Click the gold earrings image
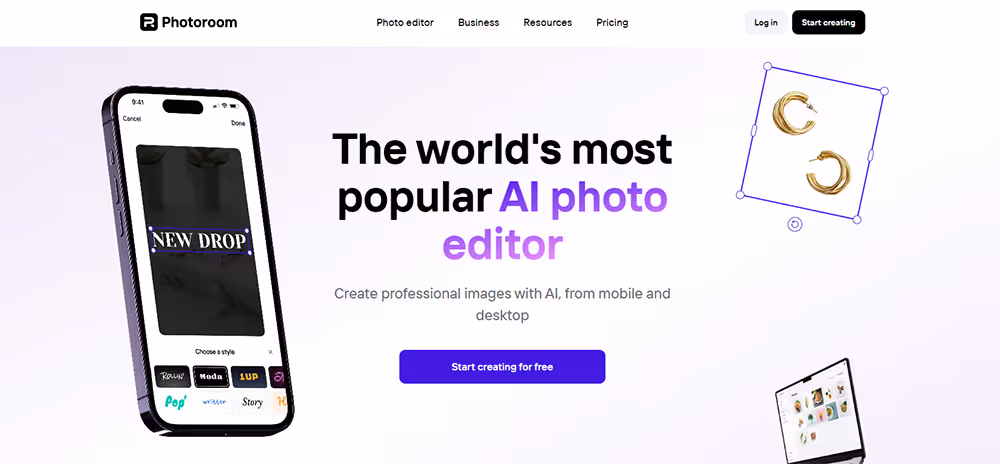 [811, 143]
